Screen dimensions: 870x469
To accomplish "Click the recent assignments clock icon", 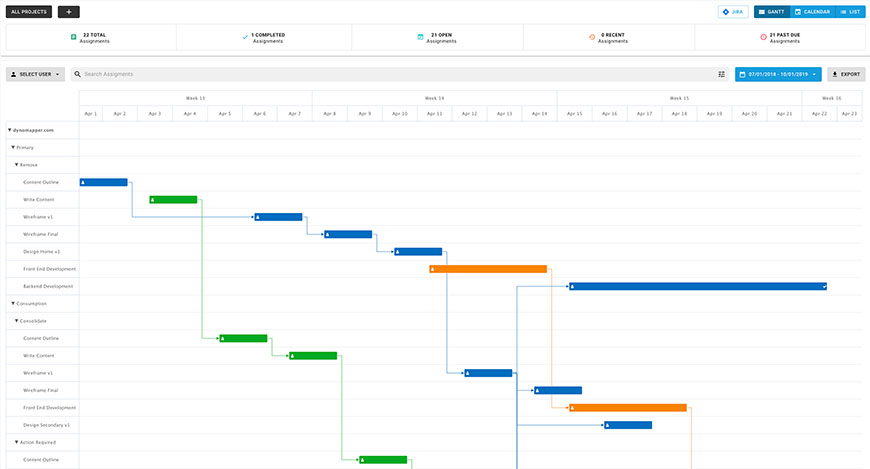I will [592, 37].
